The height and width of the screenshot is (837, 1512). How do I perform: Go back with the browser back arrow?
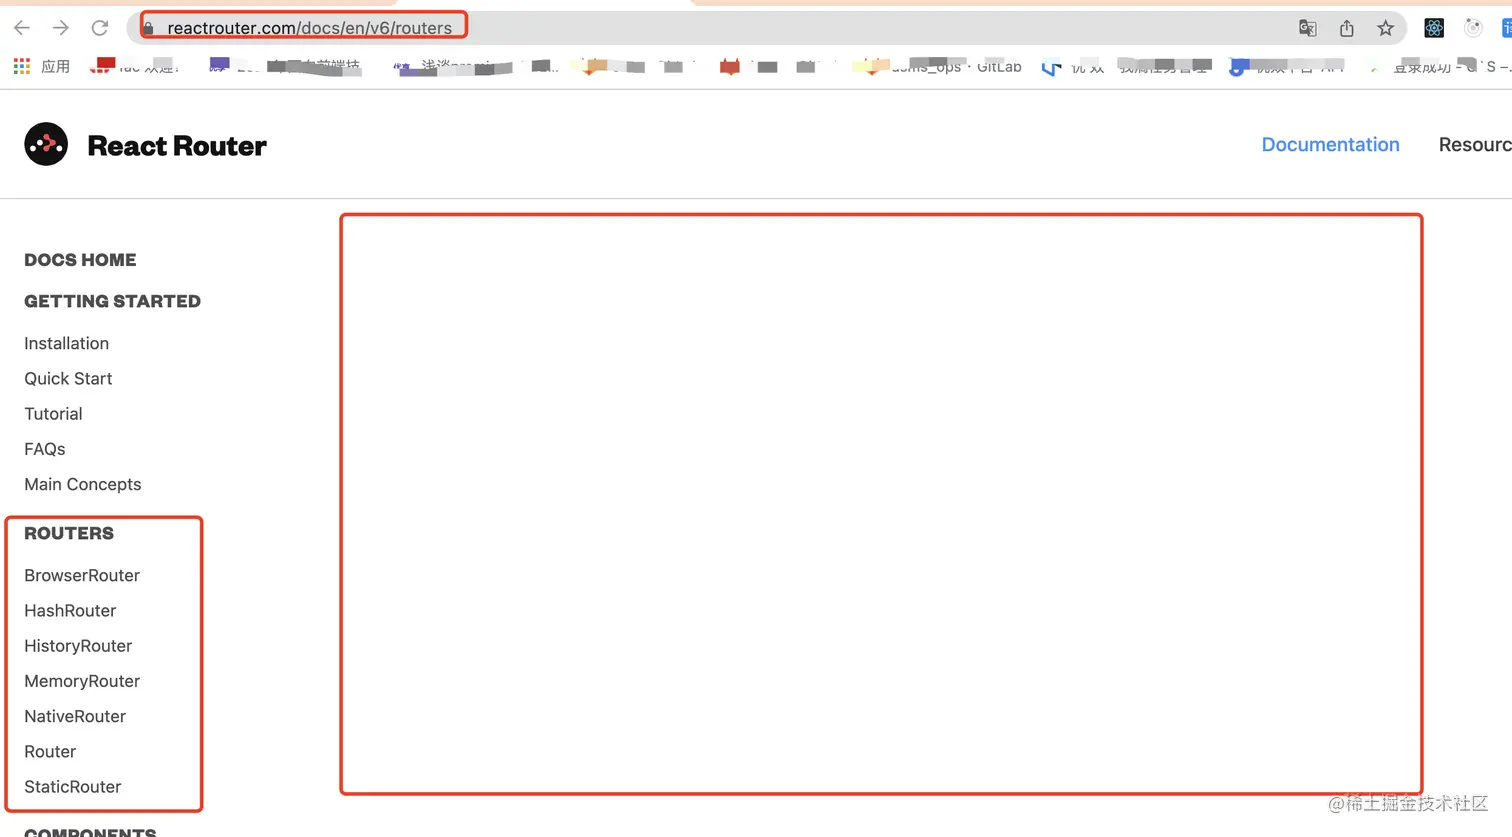(22, 28)
